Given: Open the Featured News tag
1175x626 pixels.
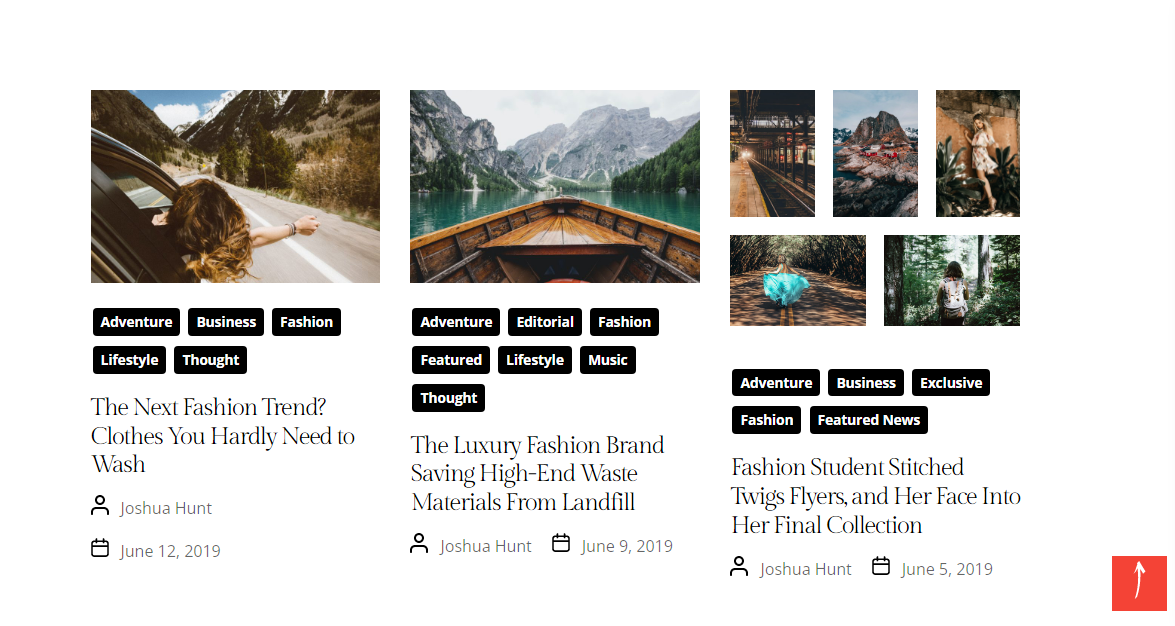Looking at the screenshot, I should pos(868,420).
